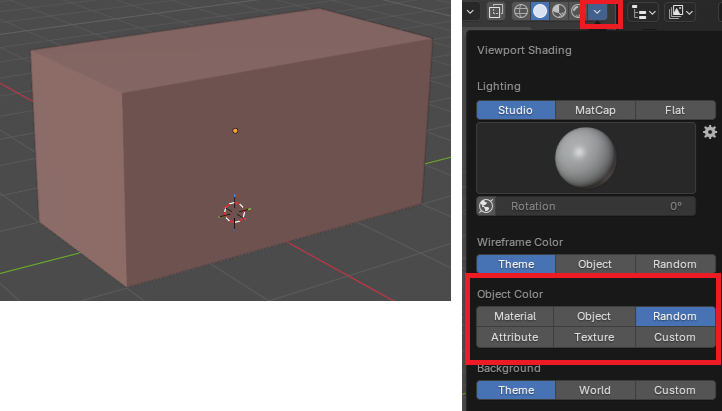Choose Object for Wireframe Color
This screenshot has width=722, height=411.
click(x=595, y=264)
